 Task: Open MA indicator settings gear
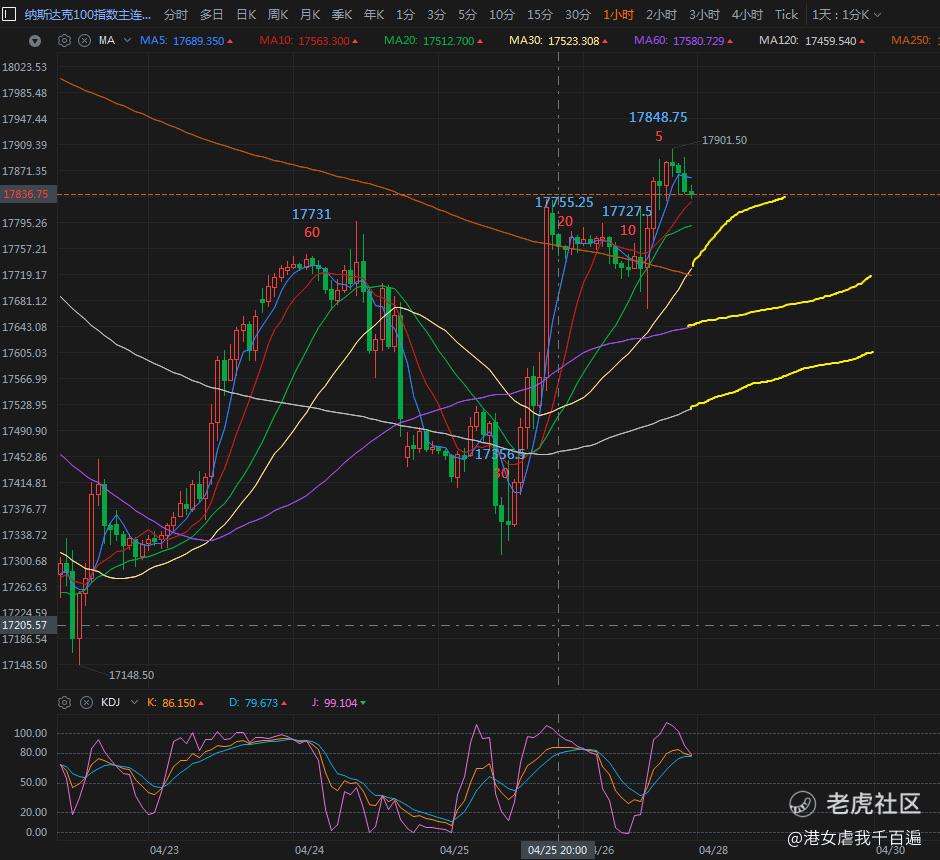coord(64,41)
